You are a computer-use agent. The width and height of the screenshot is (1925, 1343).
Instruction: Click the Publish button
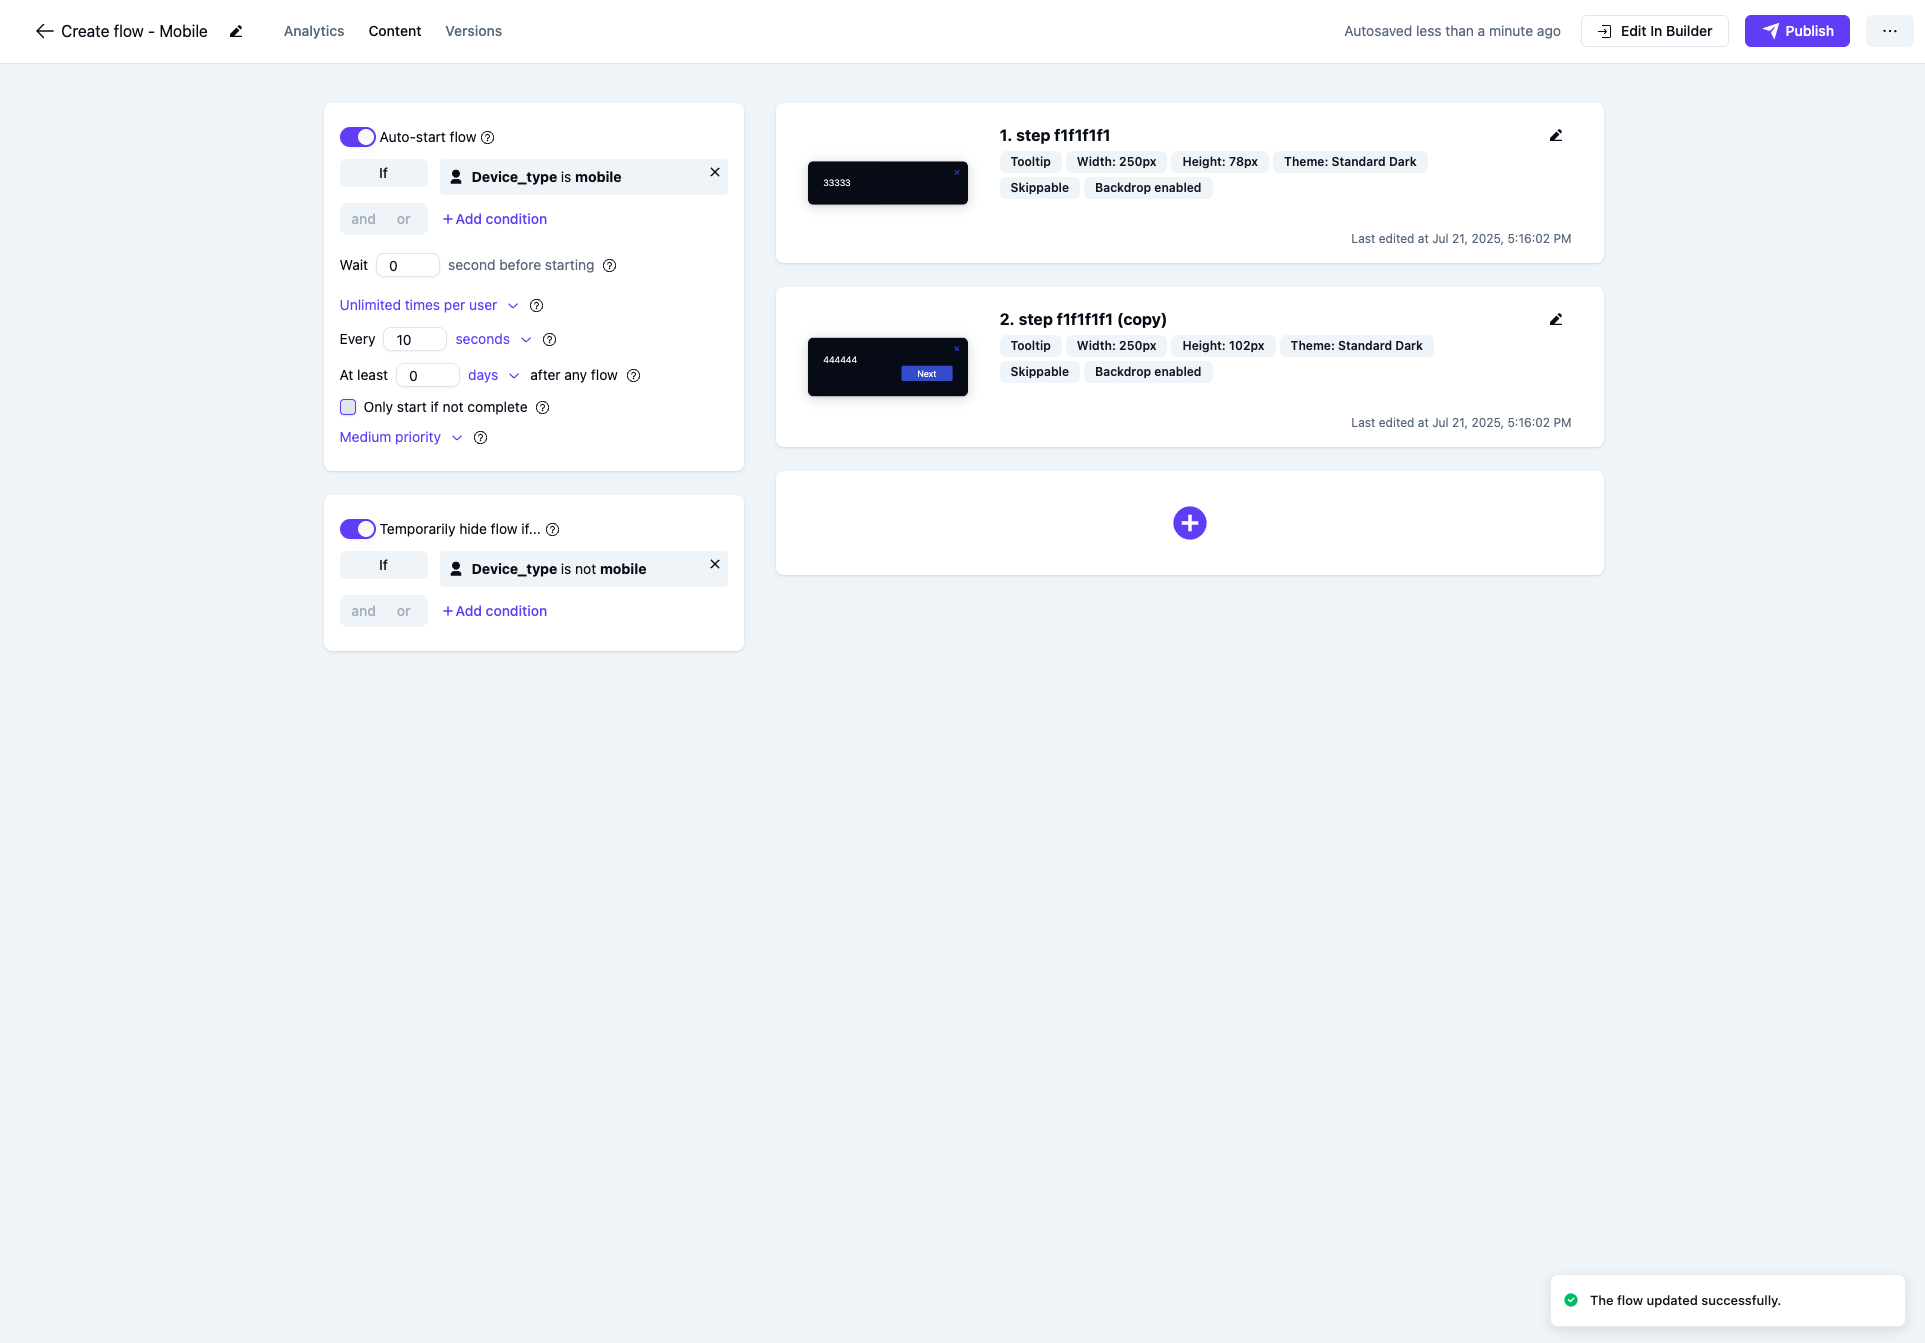(x=1796, y=31)
